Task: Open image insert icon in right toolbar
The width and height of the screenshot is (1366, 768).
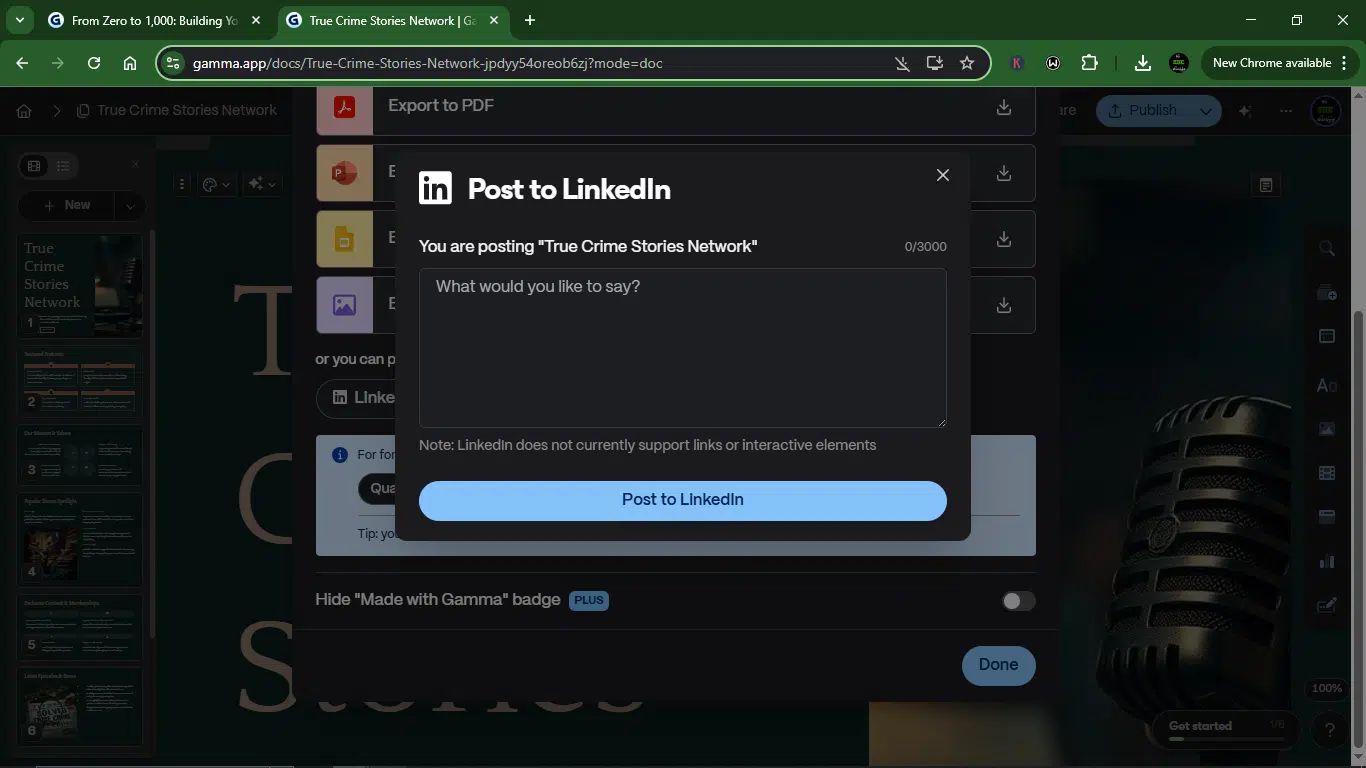Action: pyautogui.click(x=1327, y=429)
